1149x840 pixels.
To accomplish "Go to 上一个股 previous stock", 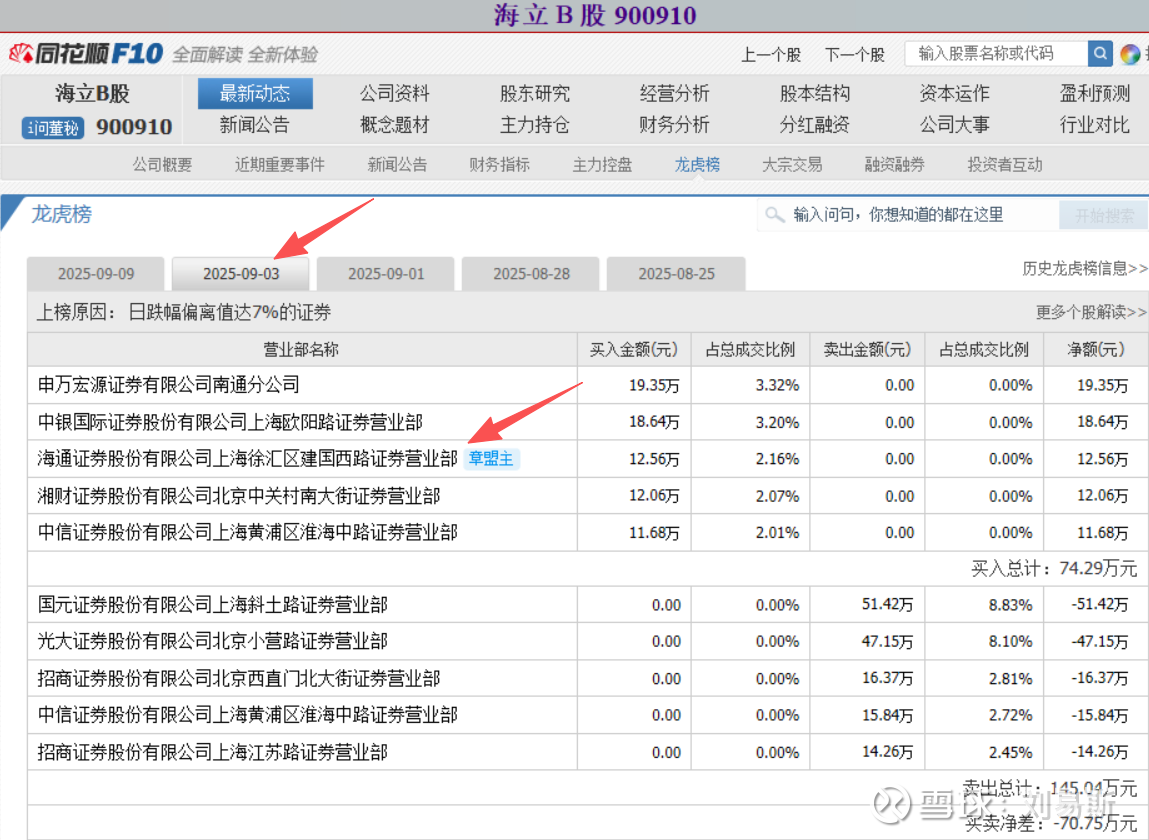I will point(771,55).
